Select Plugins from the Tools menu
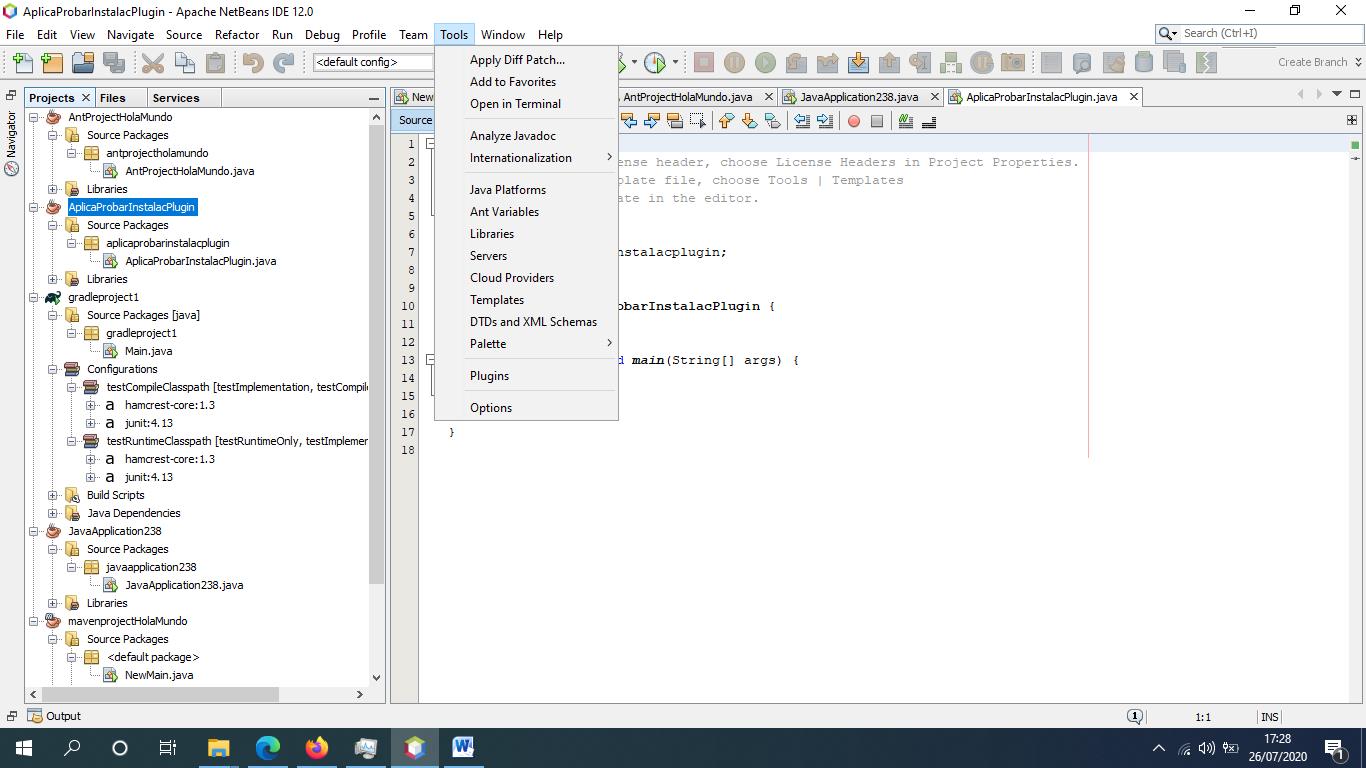Viewport: 1366px width, 768px height. tap(526, 376)
